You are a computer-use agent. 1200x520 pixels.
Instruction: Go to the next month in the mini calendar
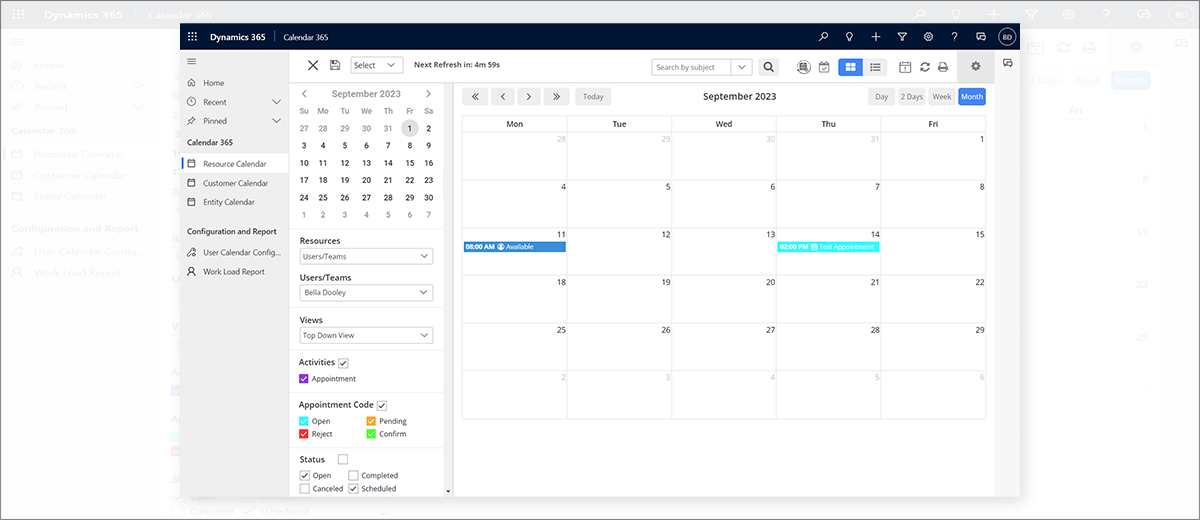tap(428, 94)
